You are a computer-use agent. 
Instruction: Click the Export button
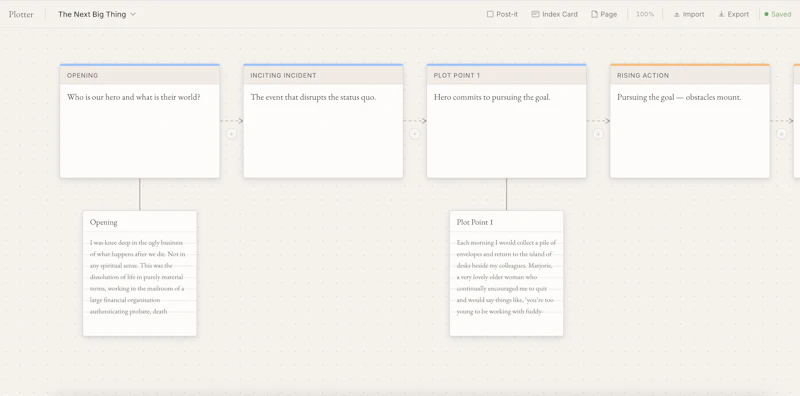734,14
